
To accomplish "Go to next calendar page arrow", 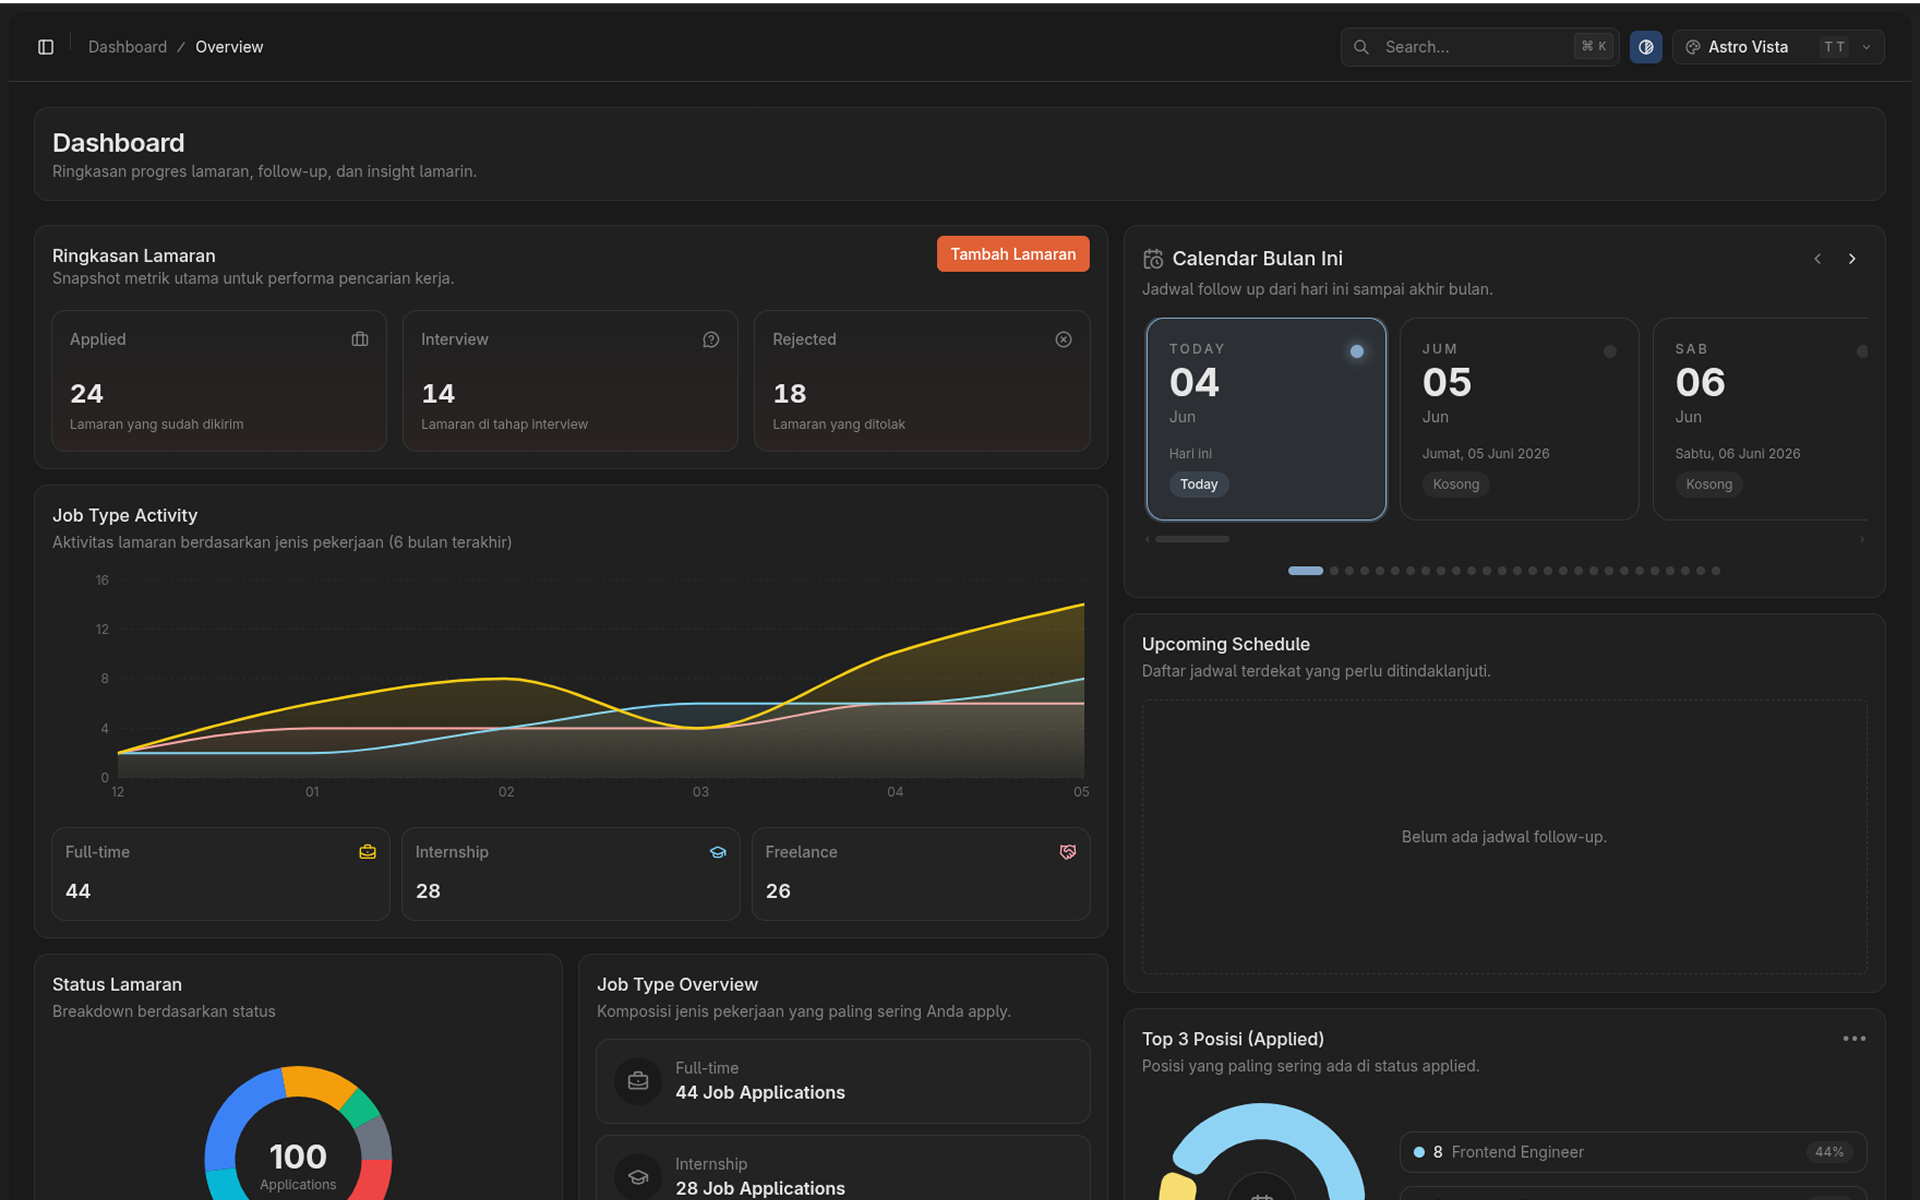I will [x=1852, y=259].
